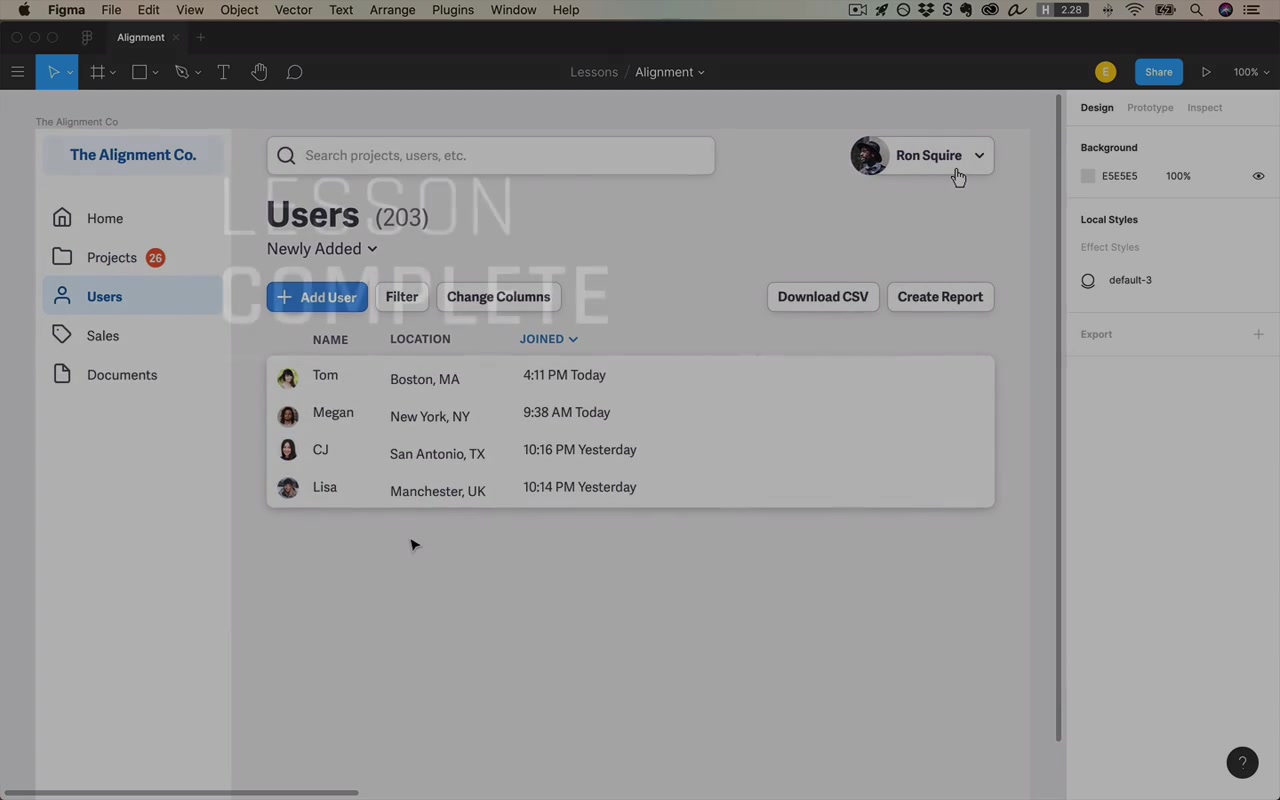Screen dimensions: 1280x800
Task: Click the Present play icon
Action: (1206, 72)
